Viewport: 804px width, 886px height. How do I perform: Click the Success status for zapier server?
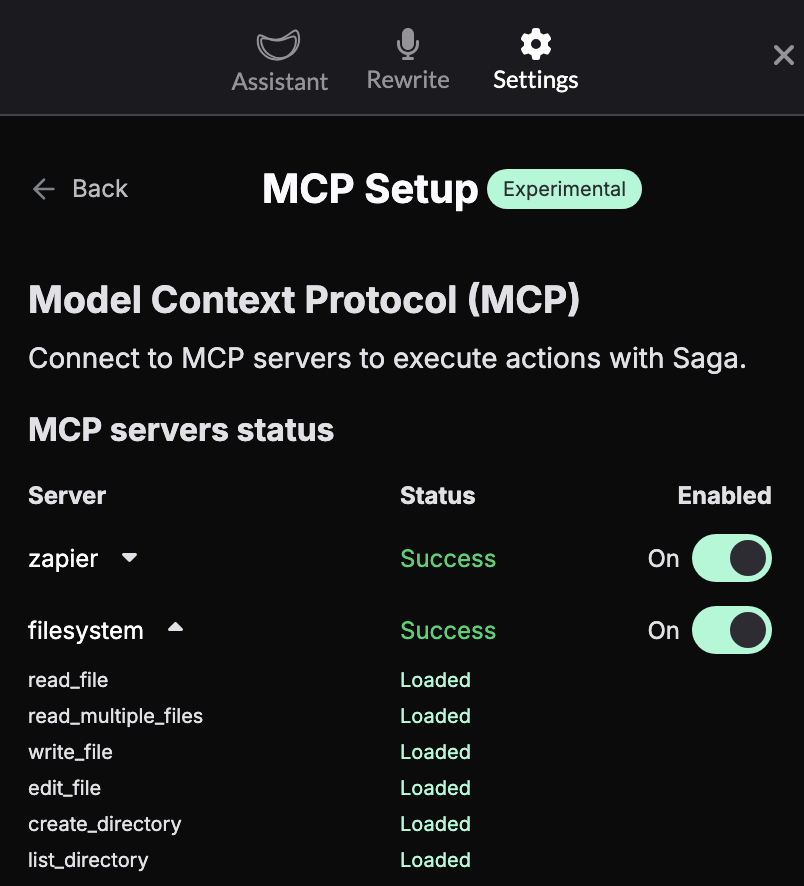click(448, 558)
